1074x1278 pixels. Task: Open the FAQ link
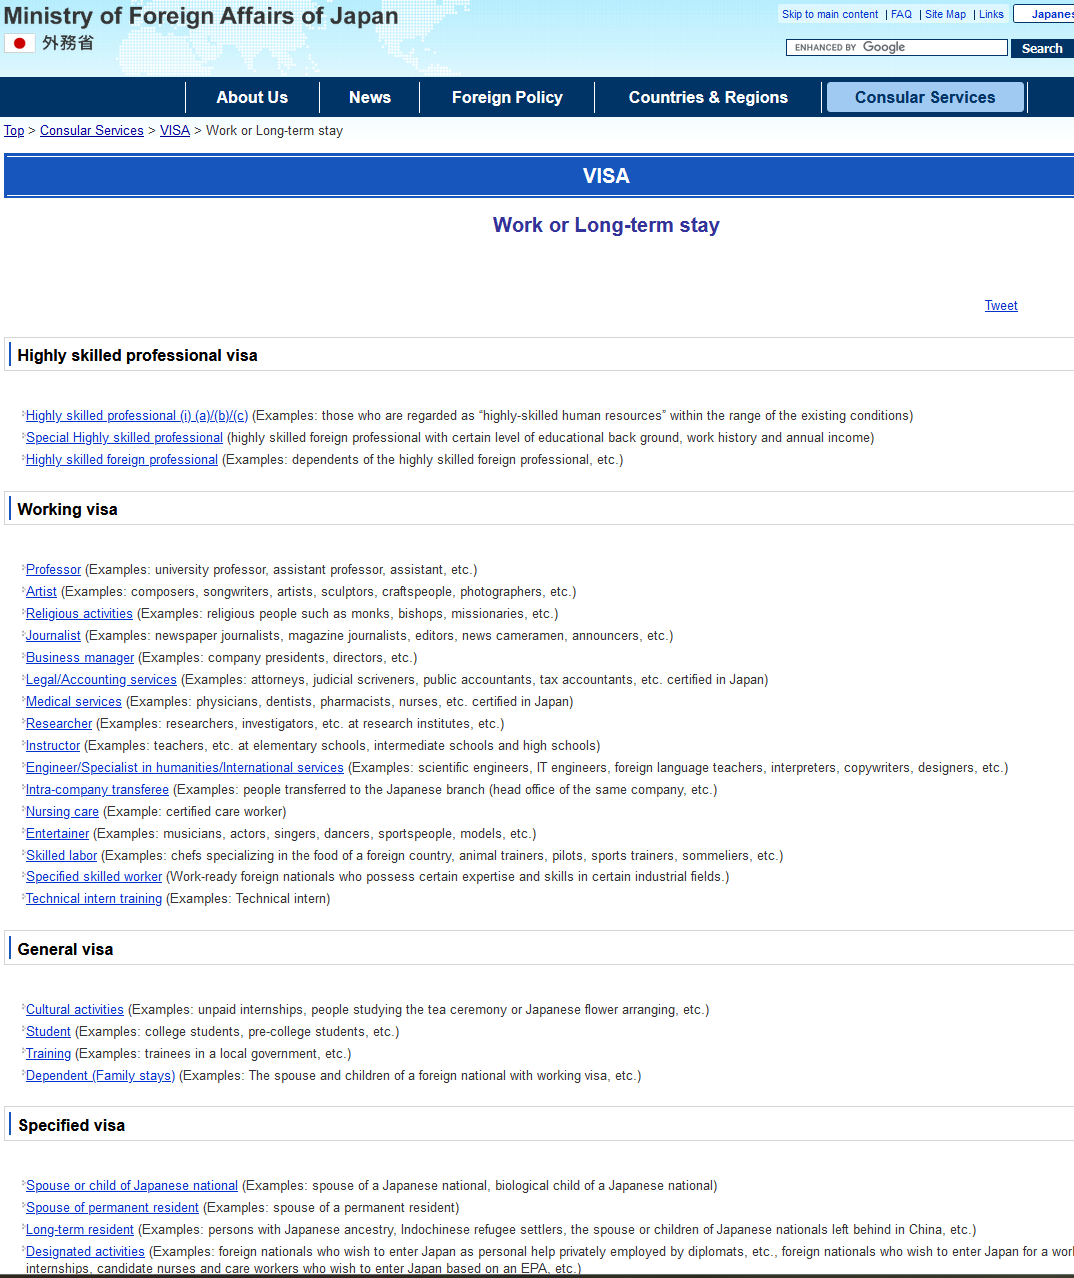tap(901, 14)
